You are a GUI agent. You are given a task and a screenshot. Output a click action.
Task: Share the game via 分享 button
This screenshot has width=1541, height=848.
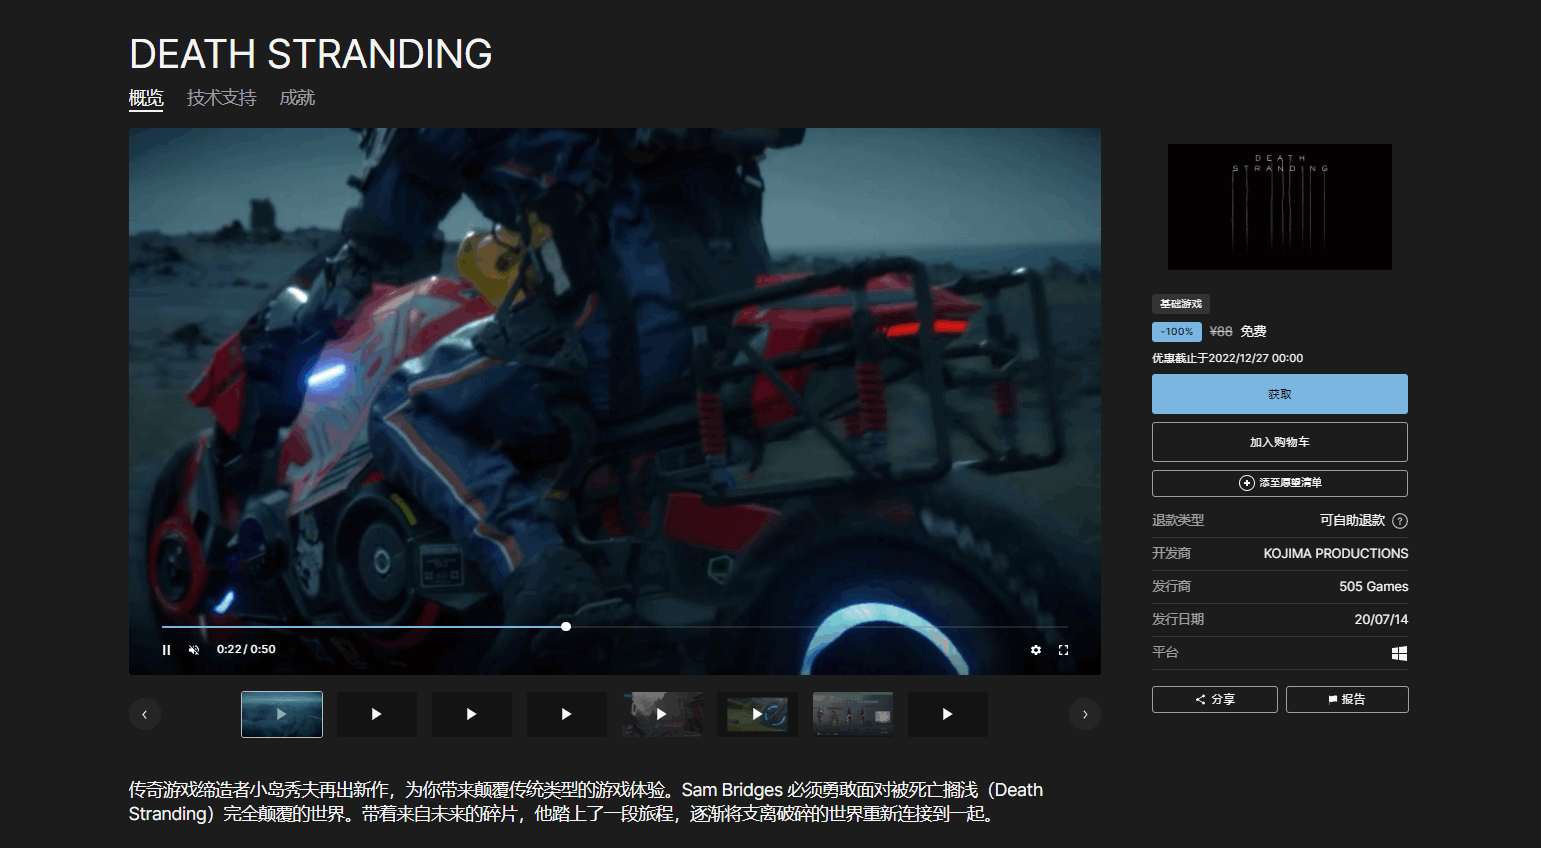point(1214,700)
